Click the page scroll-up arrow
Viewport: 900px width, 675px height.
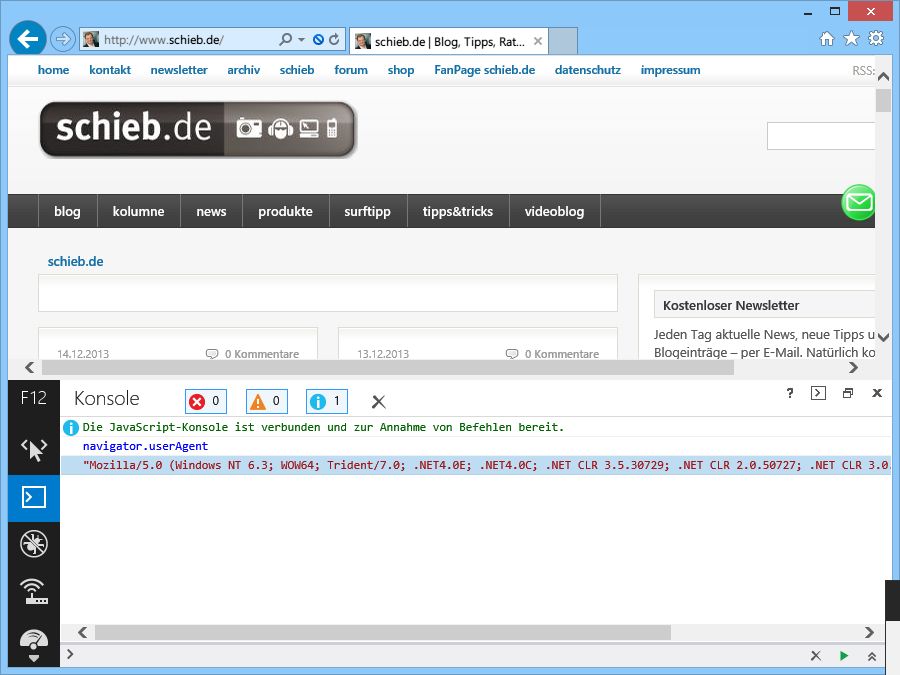tap(883, 76)
